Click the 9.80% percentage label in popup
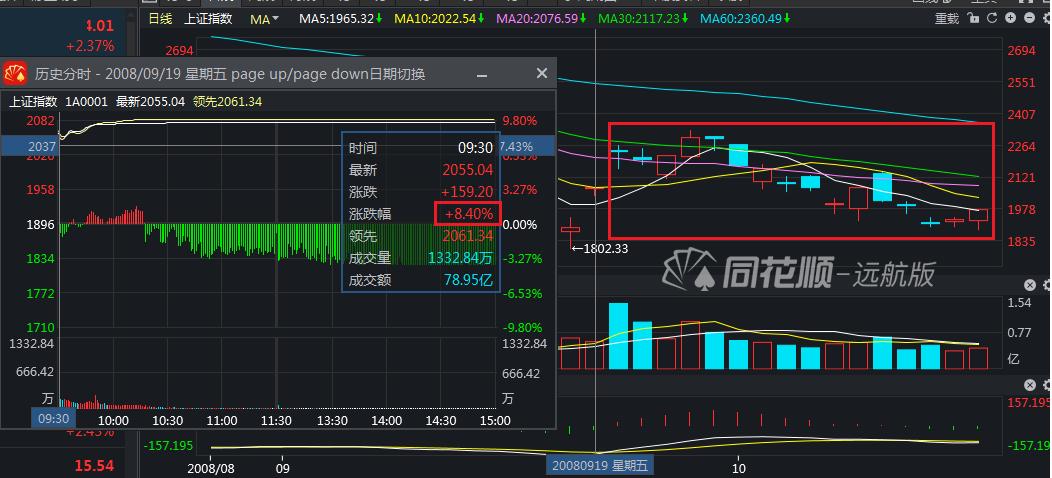Screen dimensions: 1052x478 pos(520,121)
